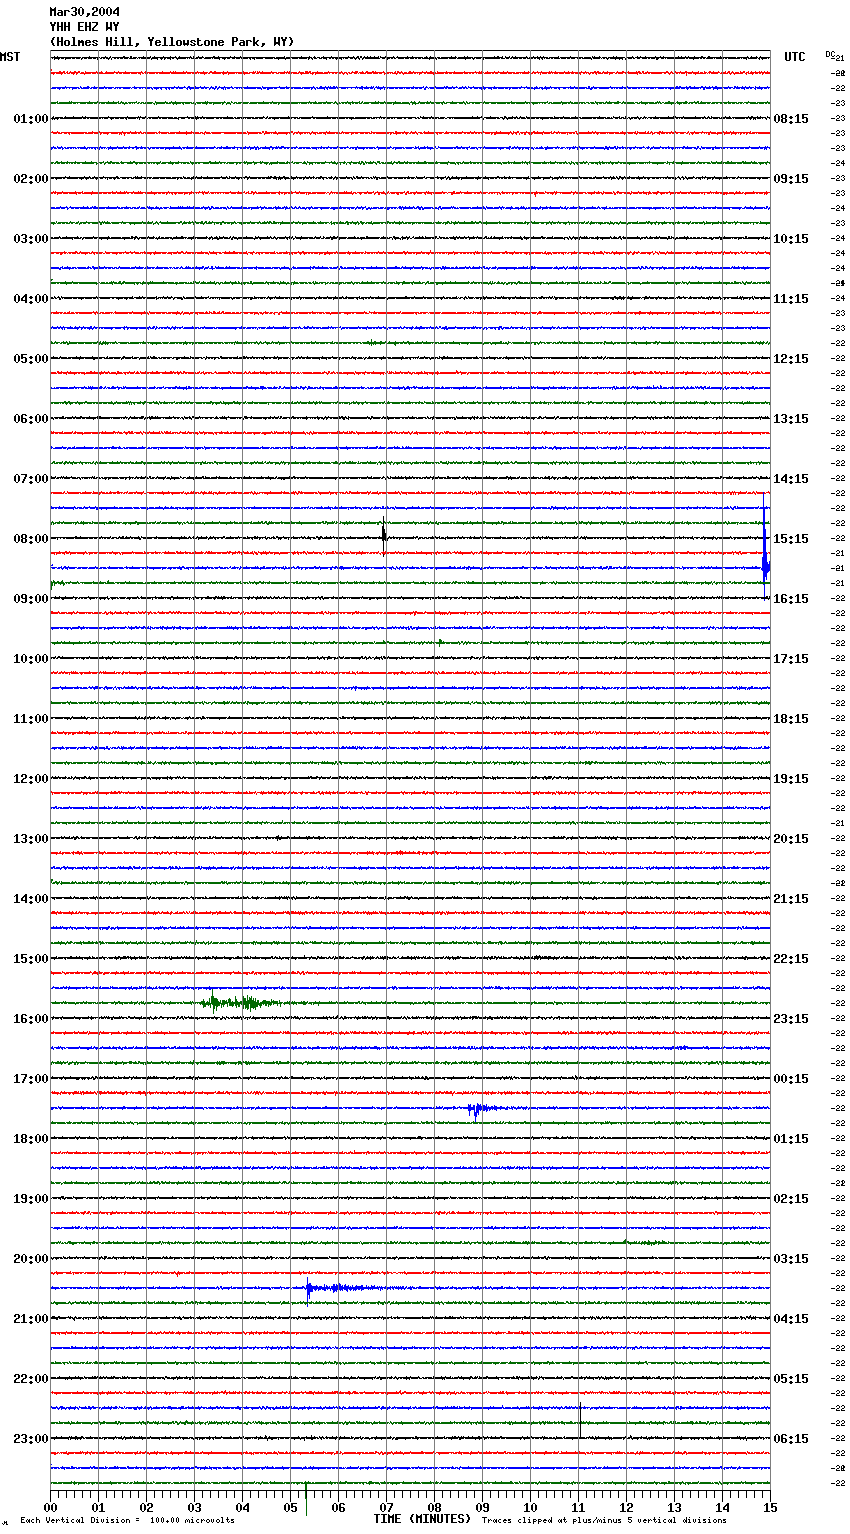Click the '11:00' MST time label
850x1534 pixels.
pos(31,719)
